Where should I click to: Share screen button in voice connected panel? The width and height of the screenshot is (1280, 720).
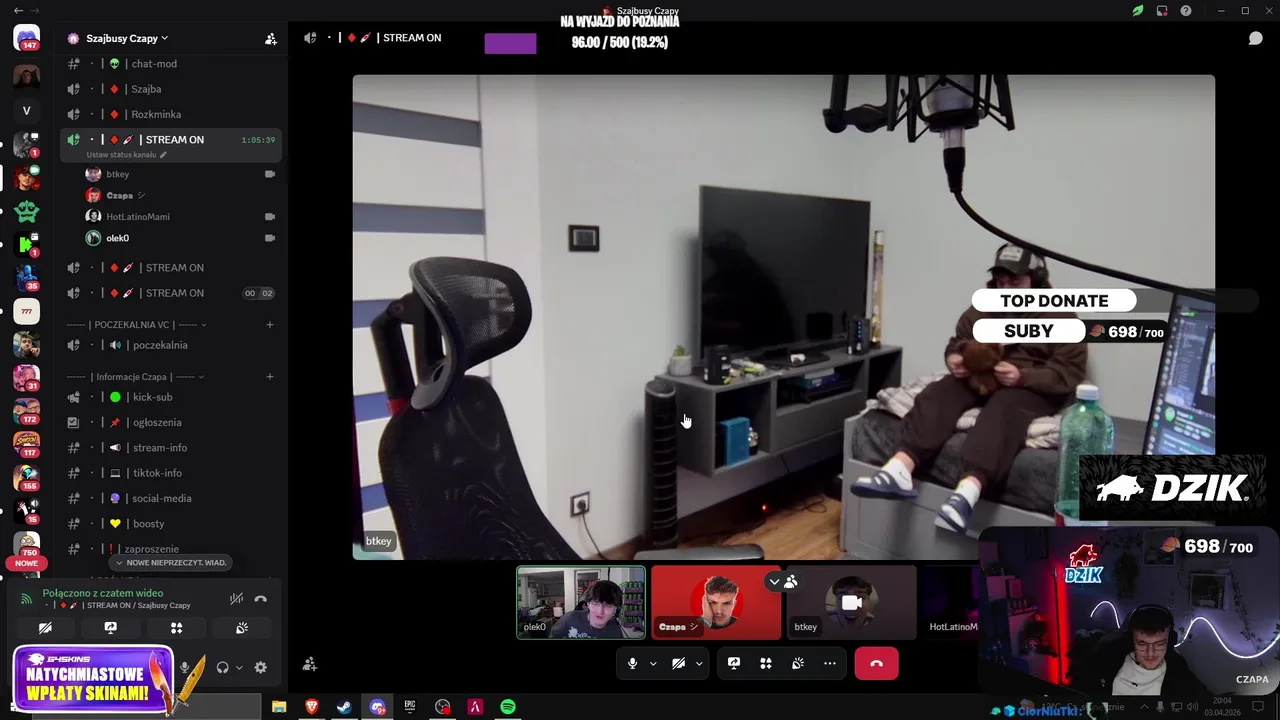(x=111, y=628)
